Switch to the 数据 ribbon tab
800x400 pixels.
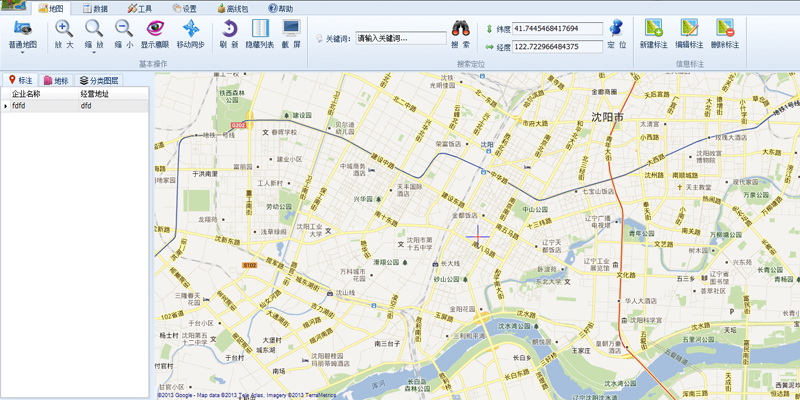click(x=95, y=8)
